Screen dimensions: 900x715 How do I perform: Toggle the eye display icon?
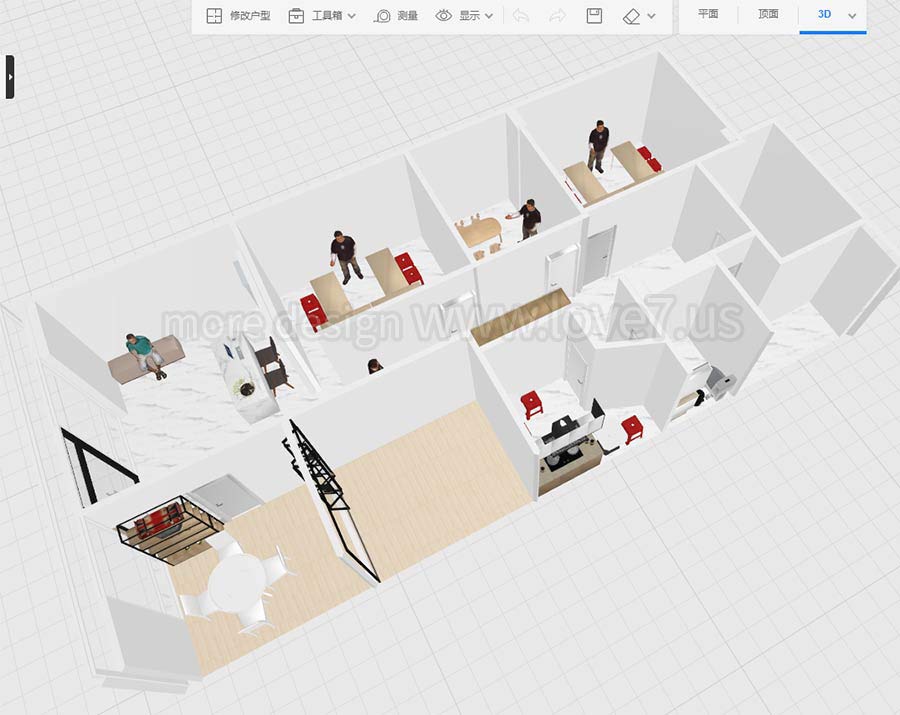443,15
